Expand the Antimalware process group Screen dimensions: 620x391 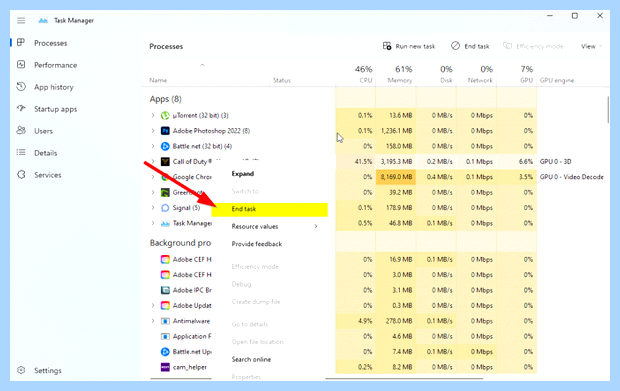[x=153, y=321]
